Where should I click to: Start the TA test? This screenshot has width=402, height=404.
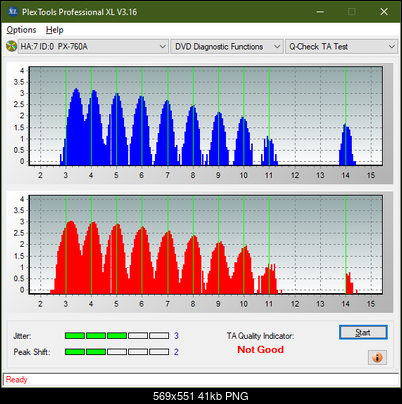point(363,332)
